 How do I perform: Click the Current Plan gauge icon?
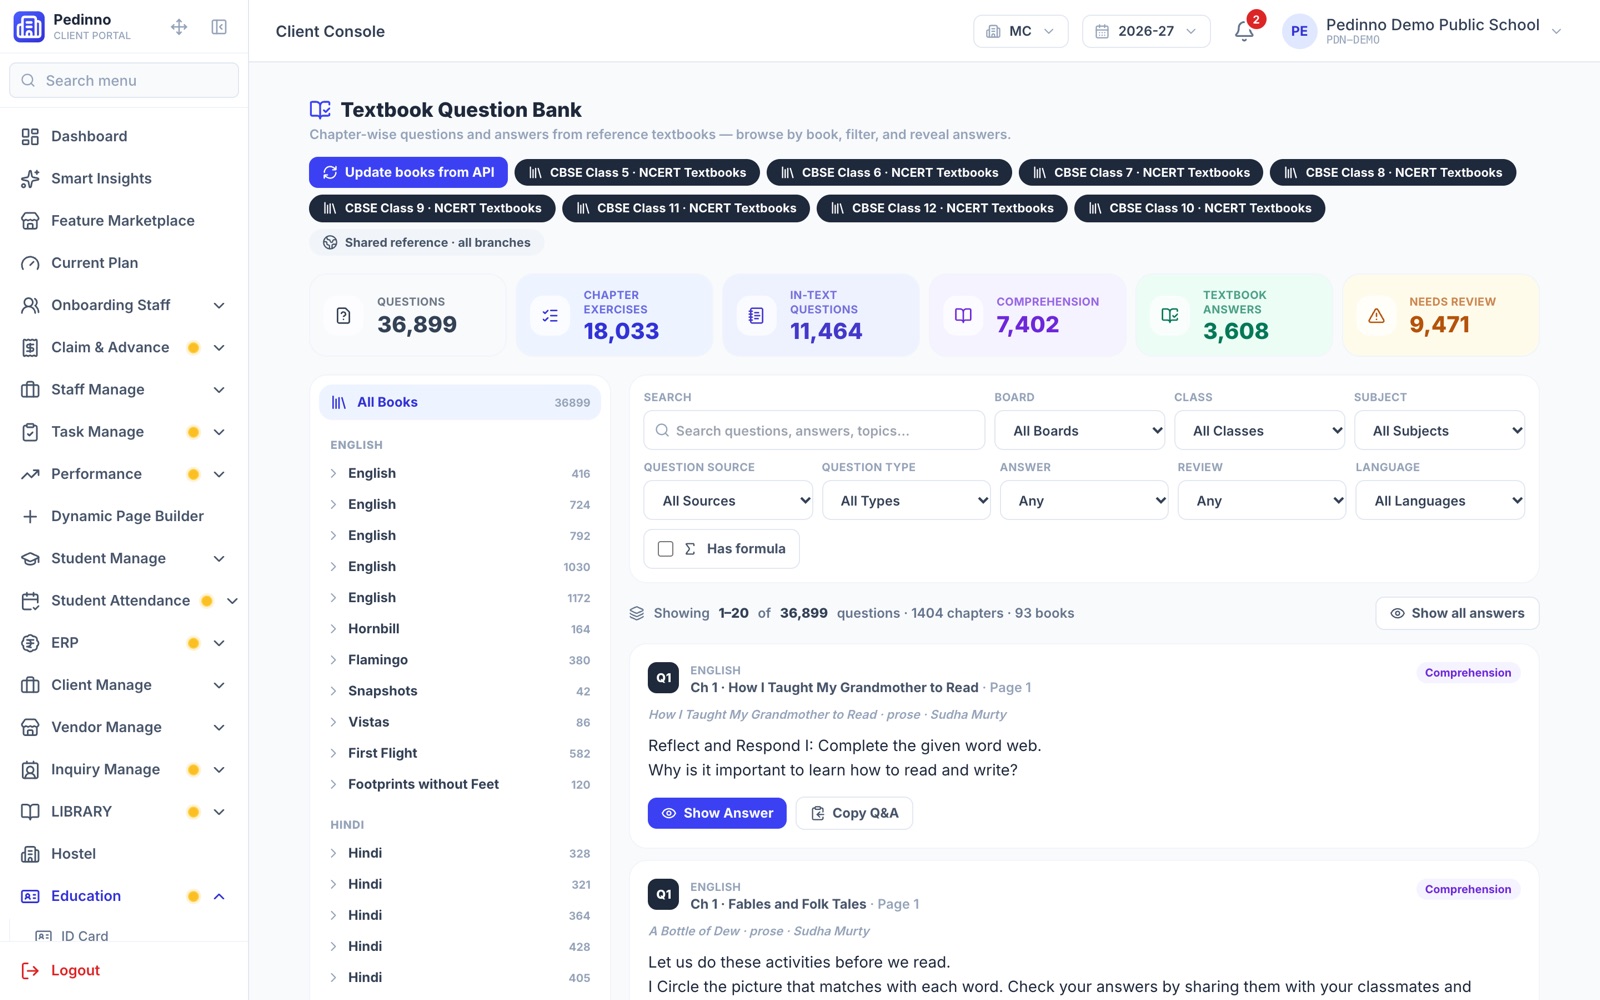click(x=30, y=263)
